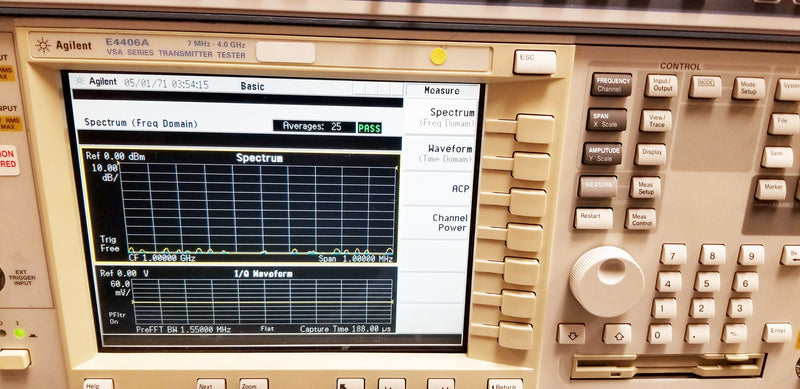
Task: Click the CF 1.00000 GHz readout
Action: coord(162,258)
